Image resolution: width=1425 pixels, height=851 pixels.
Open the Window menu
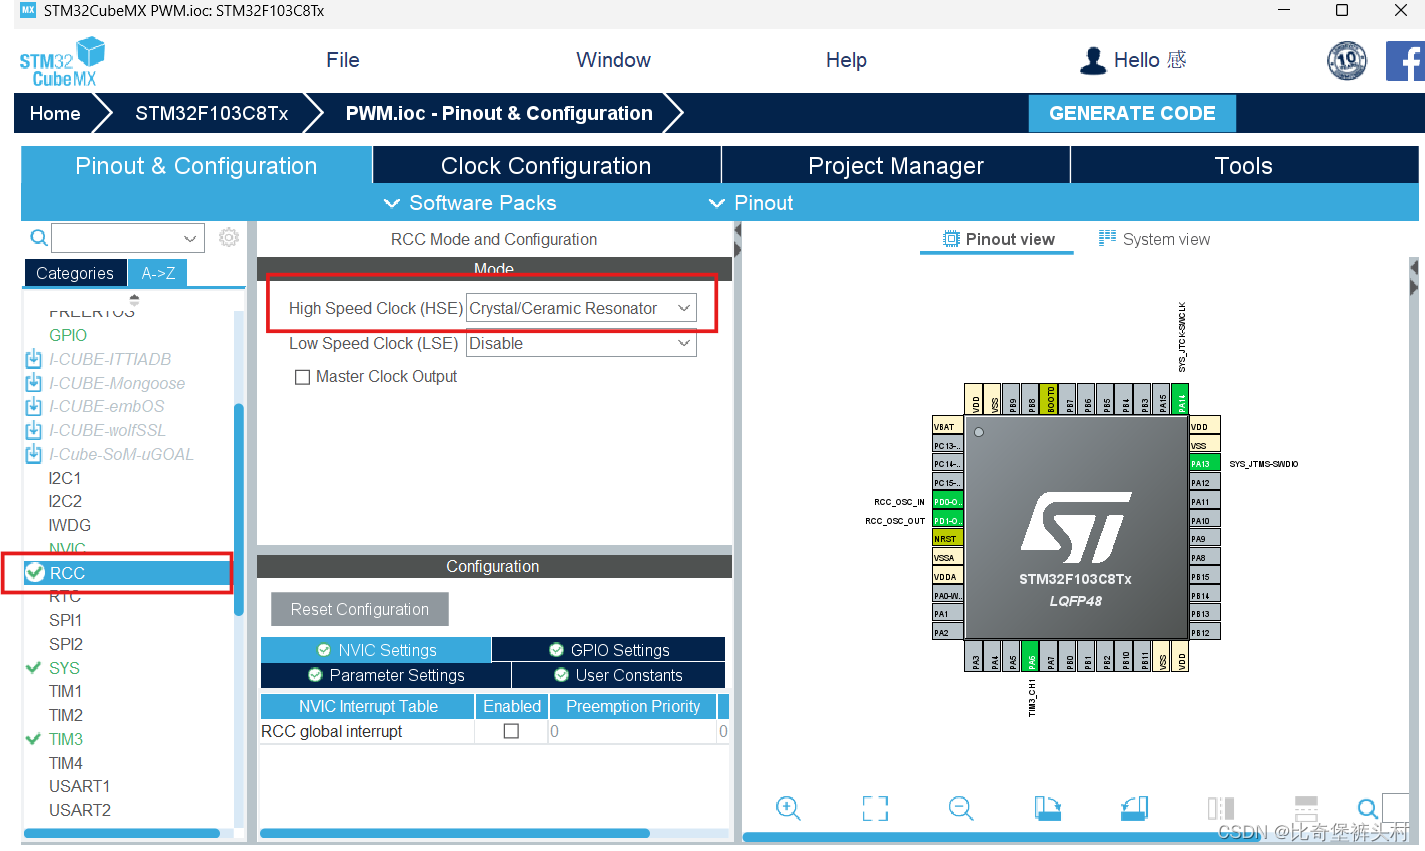[613, 60]
